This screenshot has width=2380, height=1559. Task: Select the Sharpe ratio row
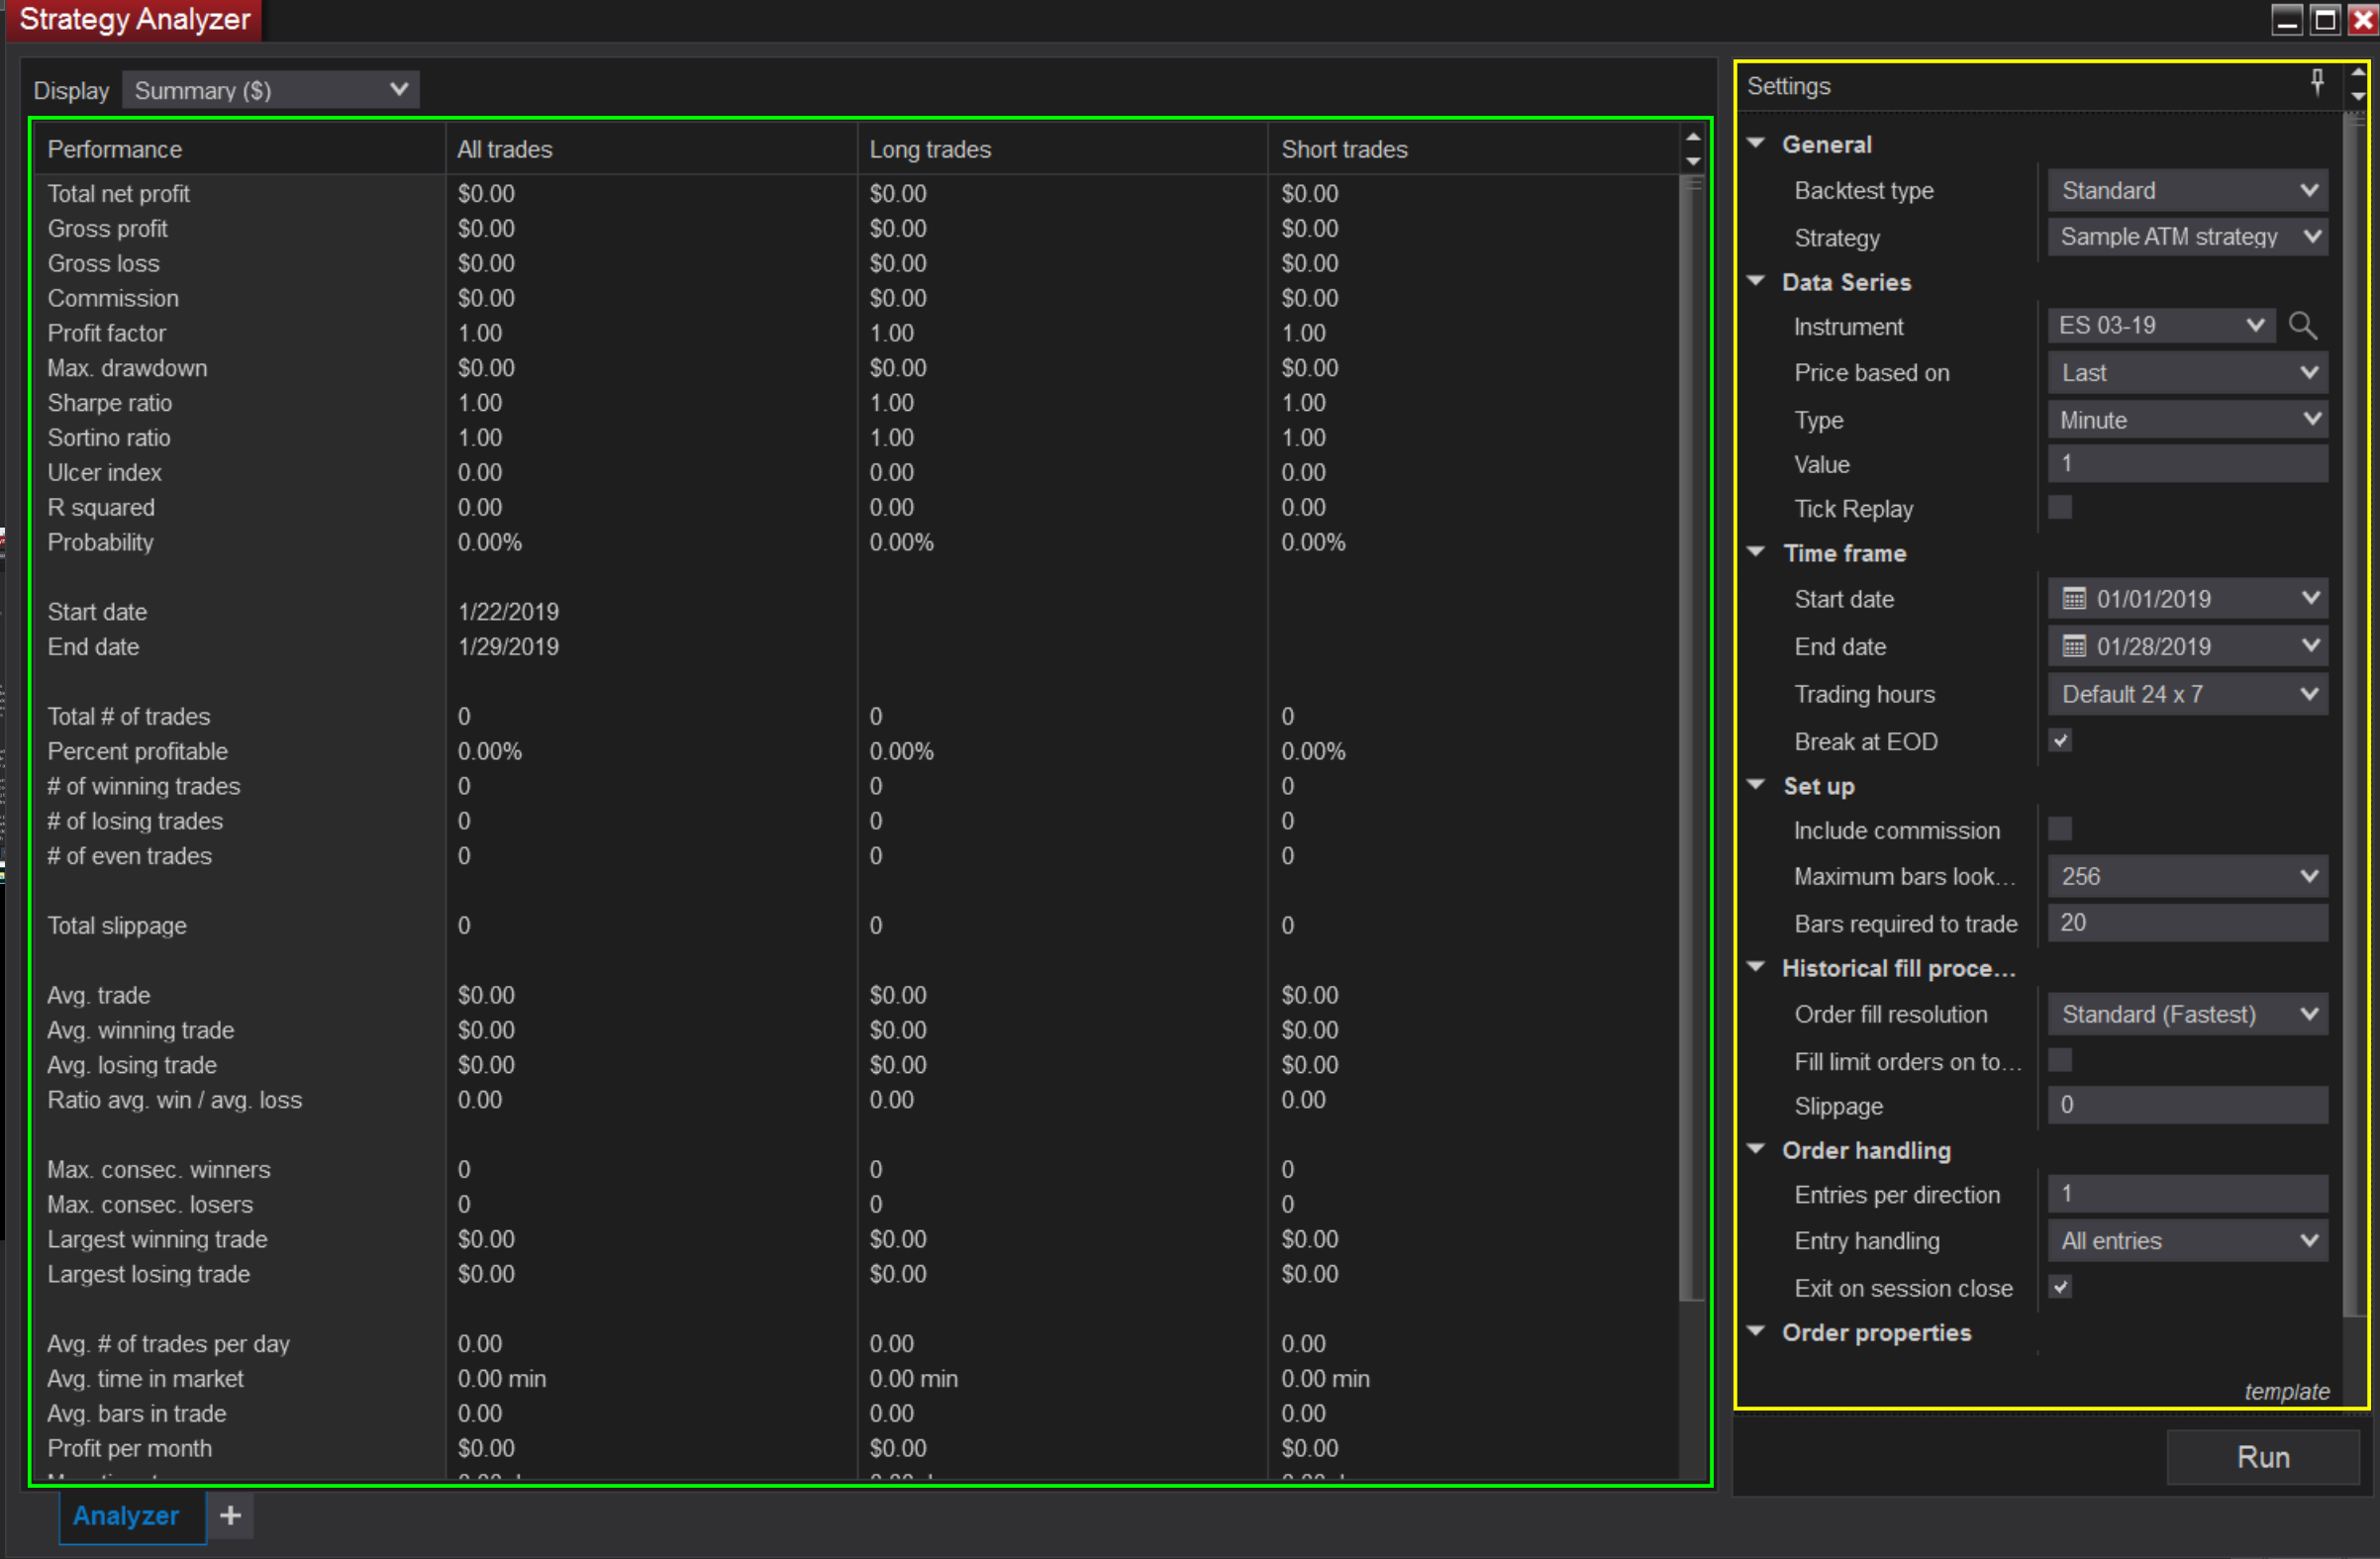click(858, 403)
